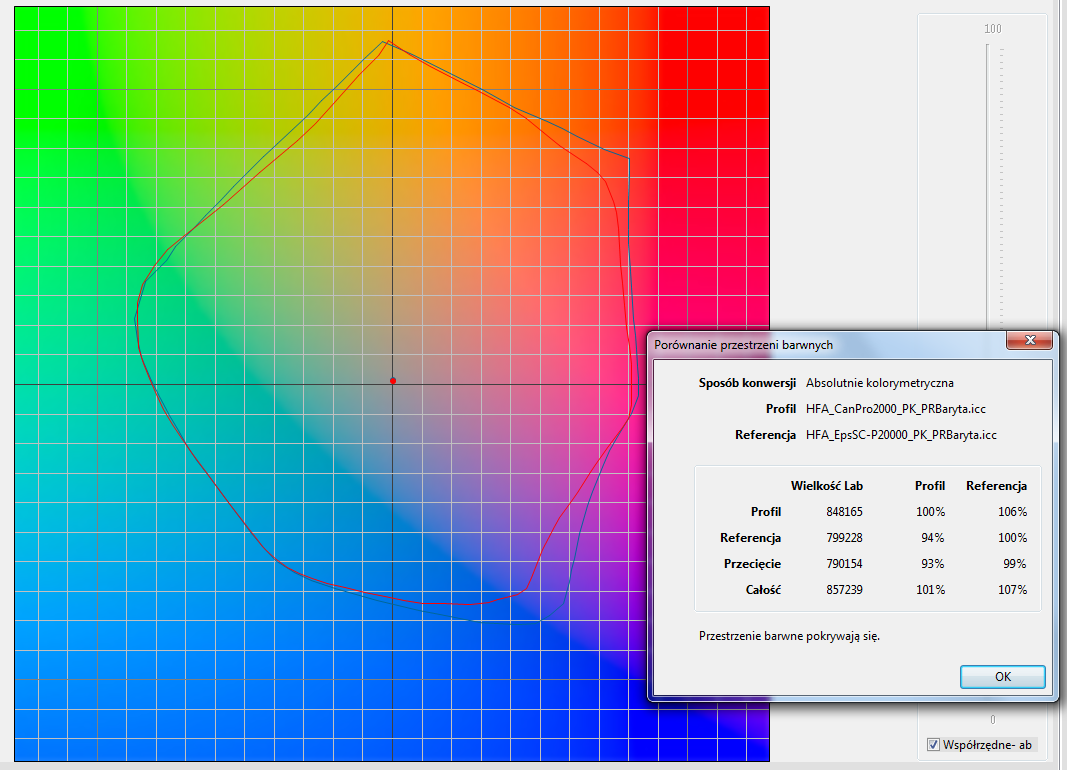Image resolution: width=1067 pixels, height=770 pixels.
Task: Click the Profil column header in the table
Action: [x=929, y=486]
